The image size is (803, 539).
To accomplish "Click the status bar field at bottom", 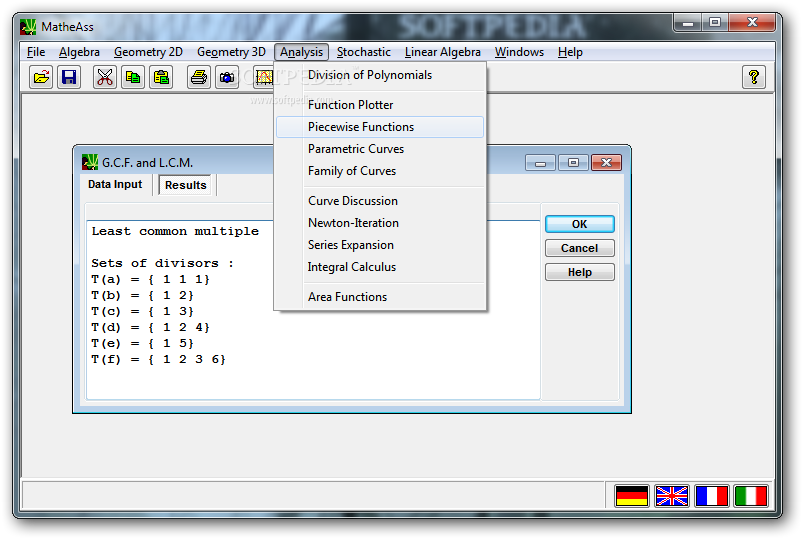I will pyautogui.click(x=314, y=496).
